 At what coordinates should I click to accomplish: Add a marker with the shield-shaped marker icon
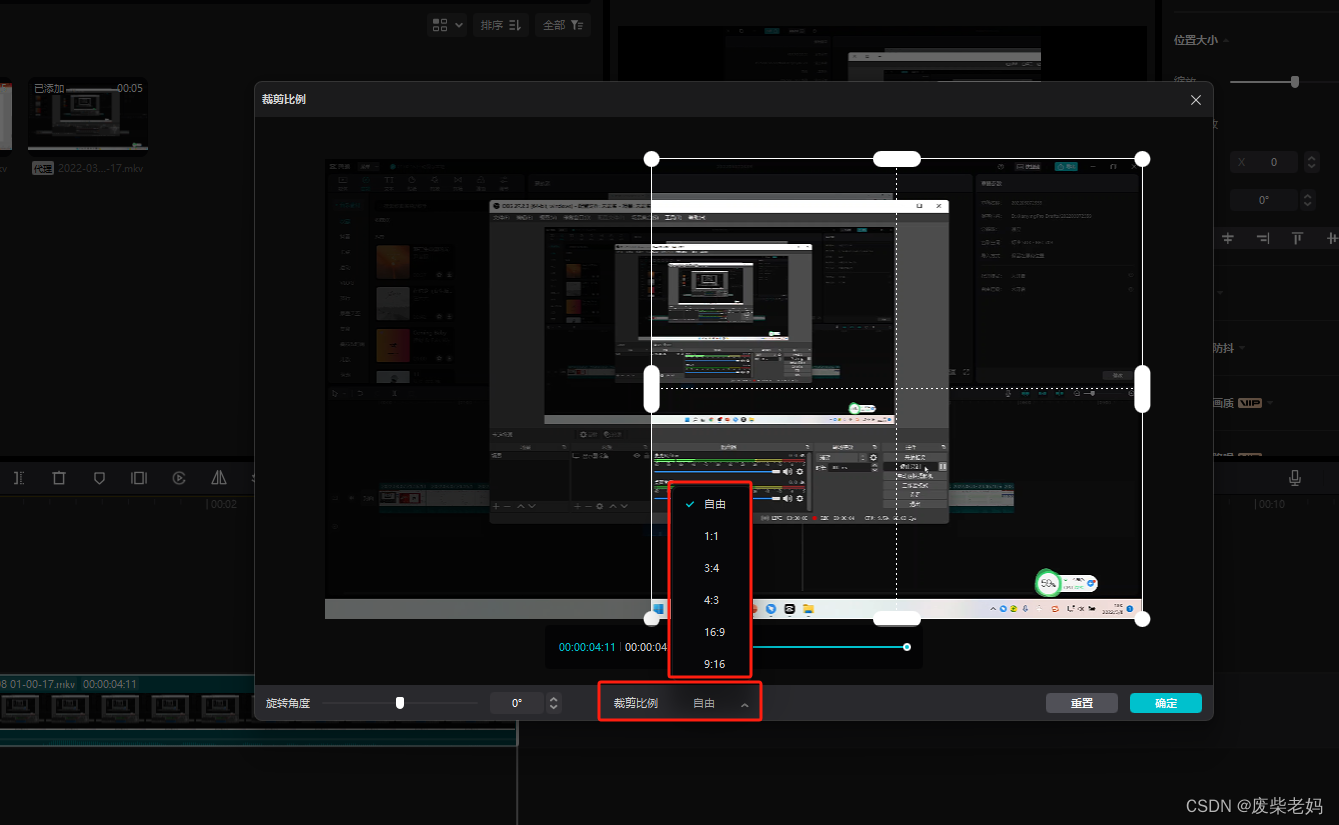tap(99, 478)
